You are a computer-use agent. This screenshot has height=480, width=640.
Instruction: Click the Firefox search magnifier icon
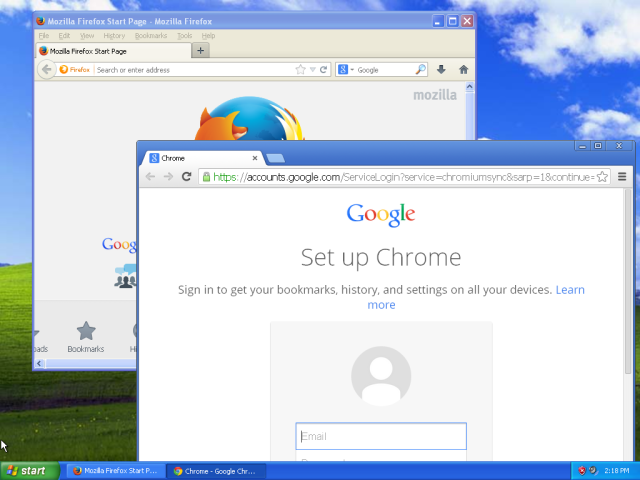[x=420, y=70]
